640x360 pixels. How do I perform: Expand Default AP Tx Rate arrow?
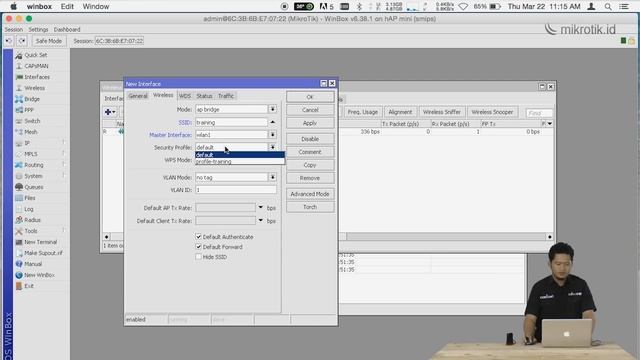tap(260, 208)
